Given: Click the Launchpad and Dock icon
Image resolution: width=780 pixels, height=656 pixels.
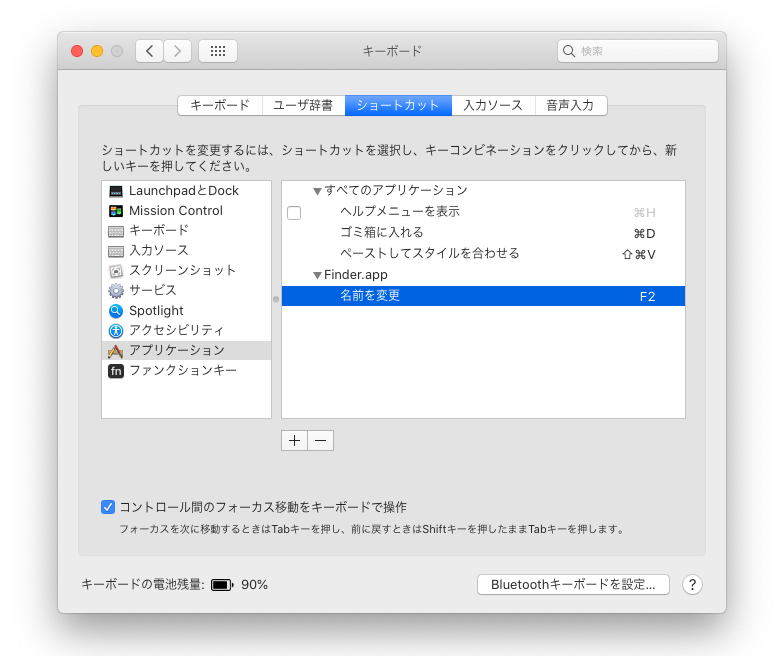Looking at the screenshot, I should tap(116, 191).
